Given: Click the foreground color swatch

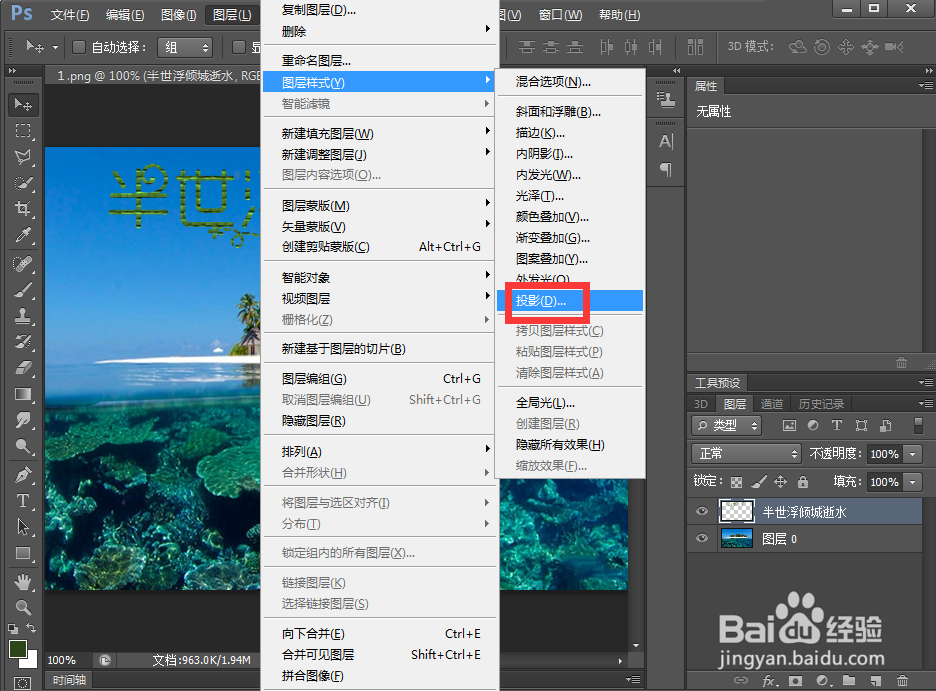Looking at the screenshot, I should point(18,650).
